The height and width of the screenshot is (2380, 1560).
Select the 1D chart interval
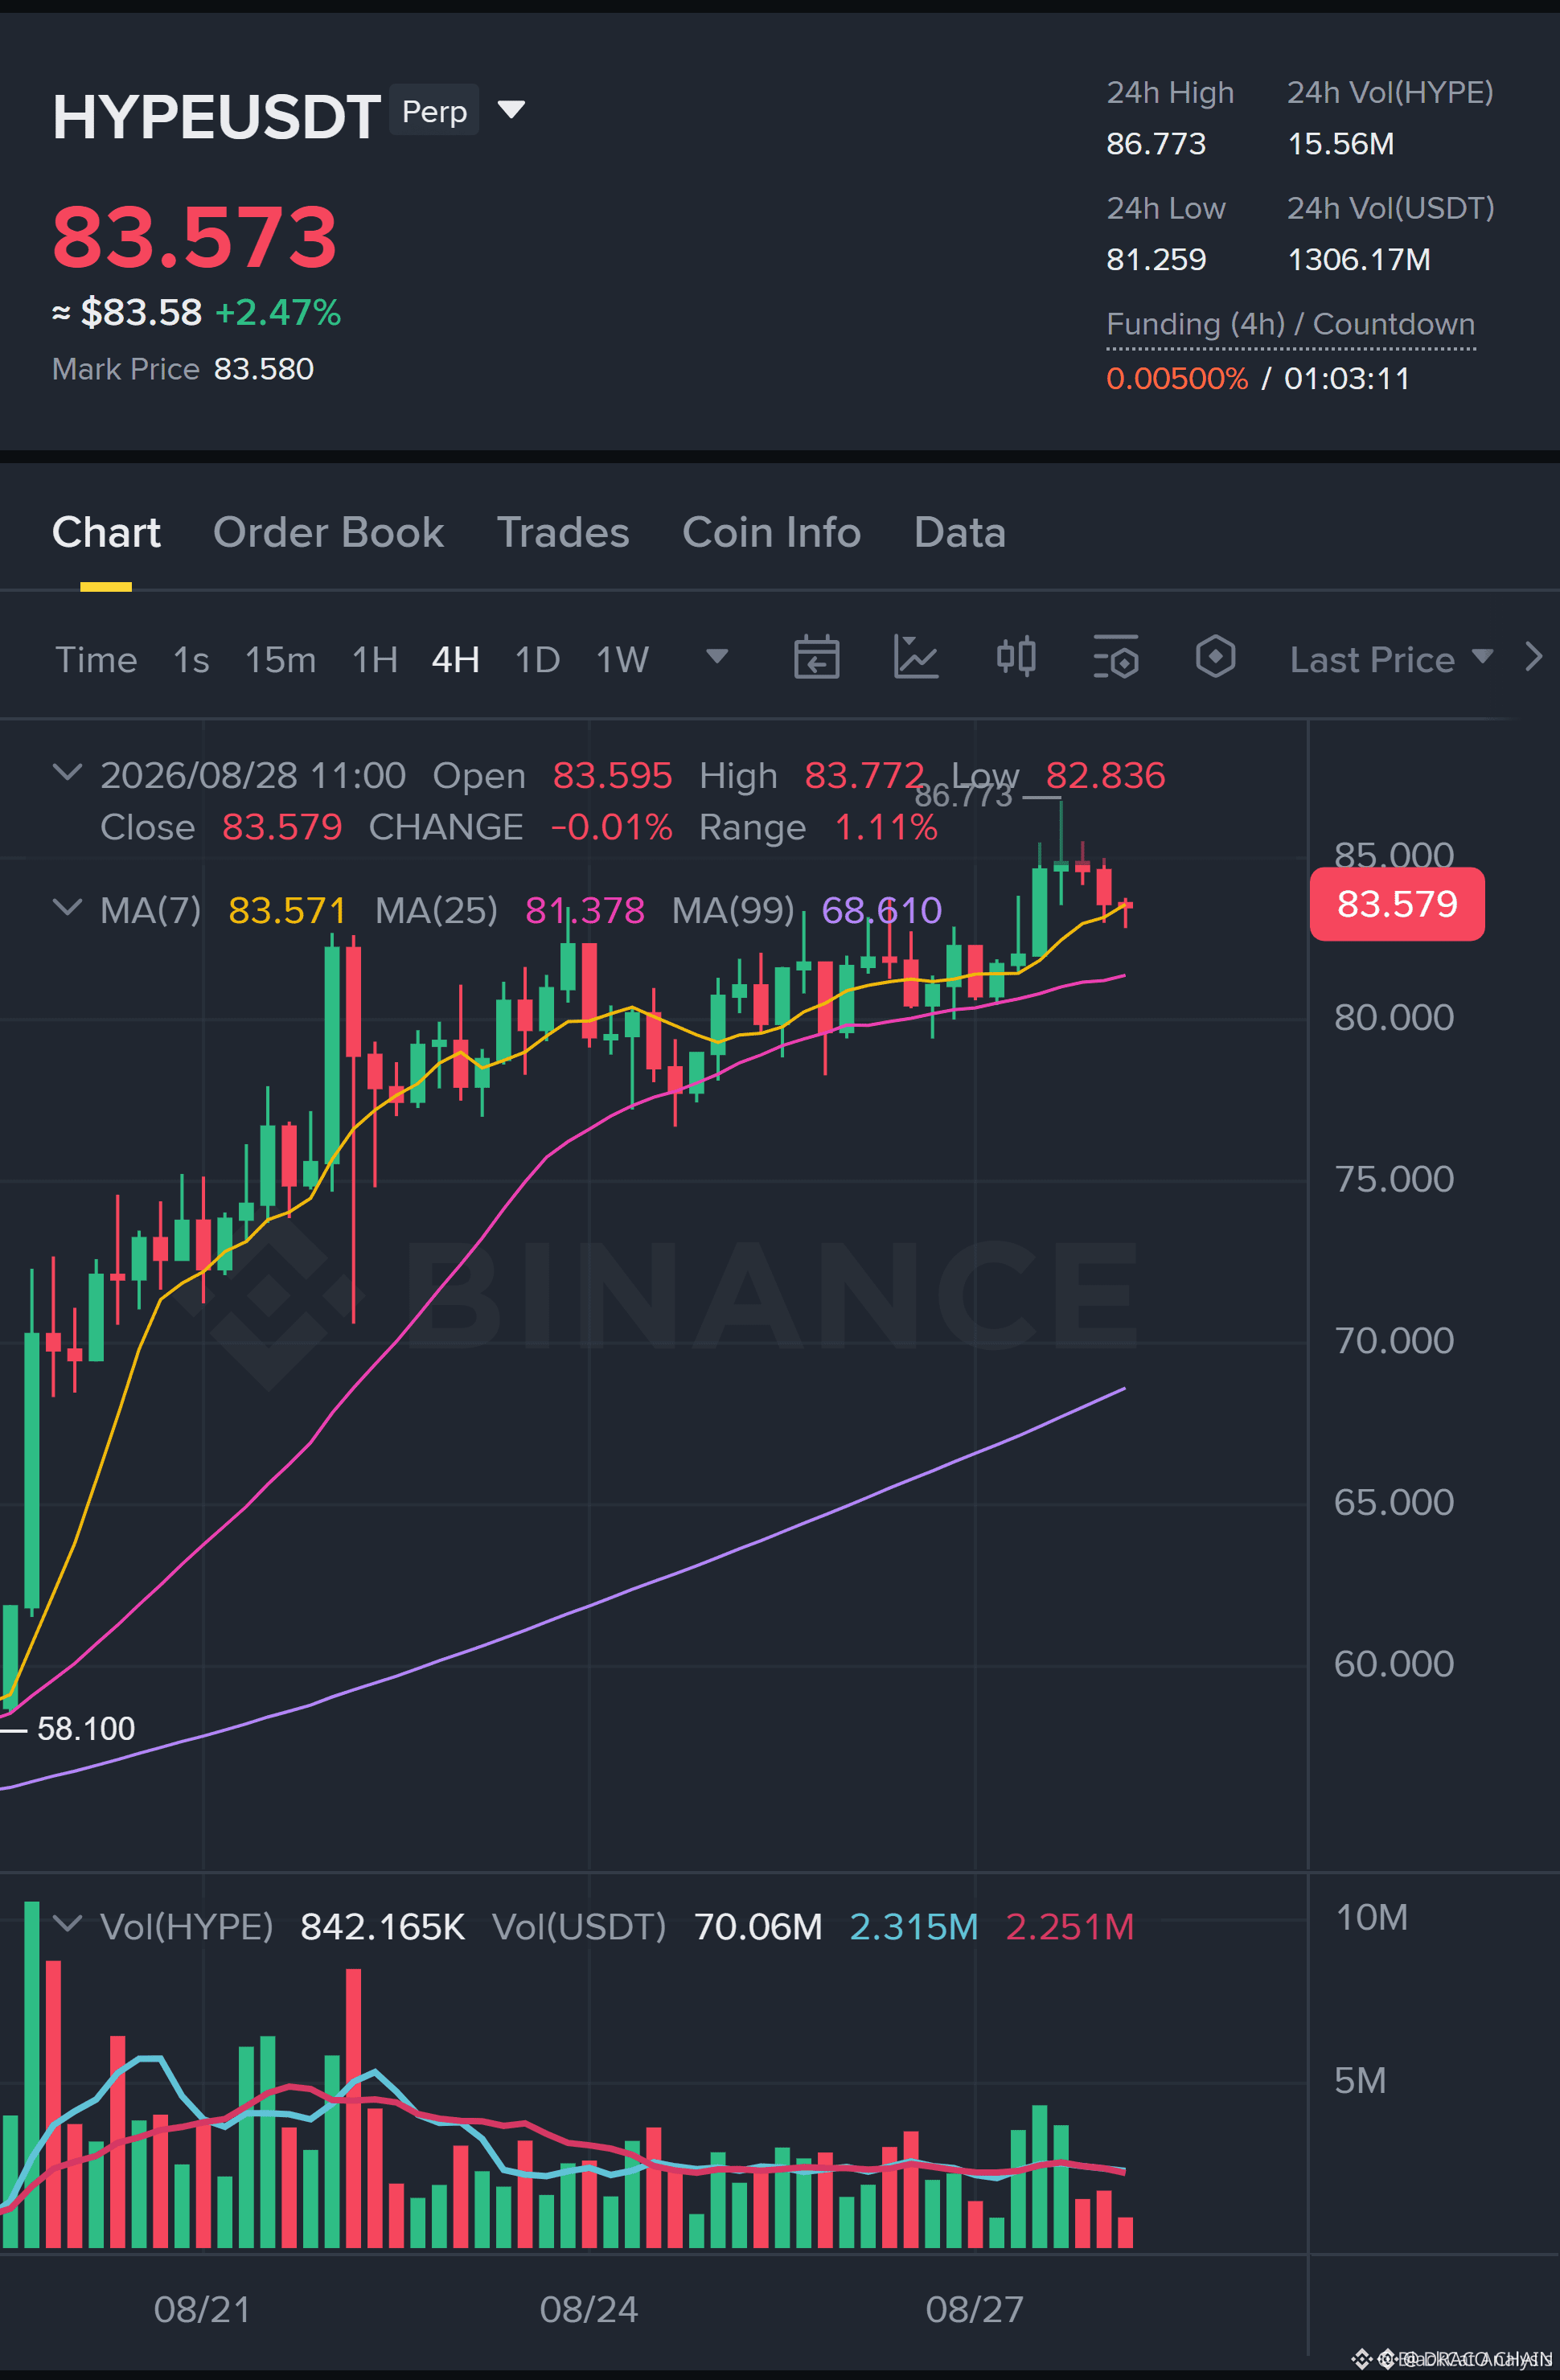[537, 659]
